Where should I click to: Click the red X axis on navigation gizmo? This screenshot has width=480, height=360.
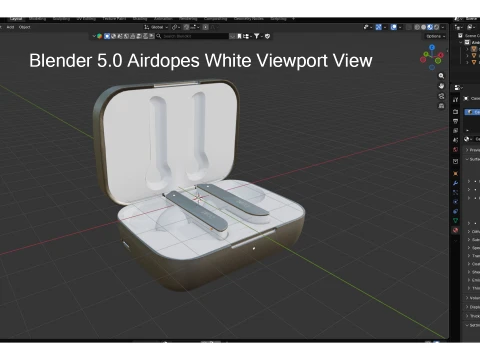pyautogui.click(x=441, y=55)
